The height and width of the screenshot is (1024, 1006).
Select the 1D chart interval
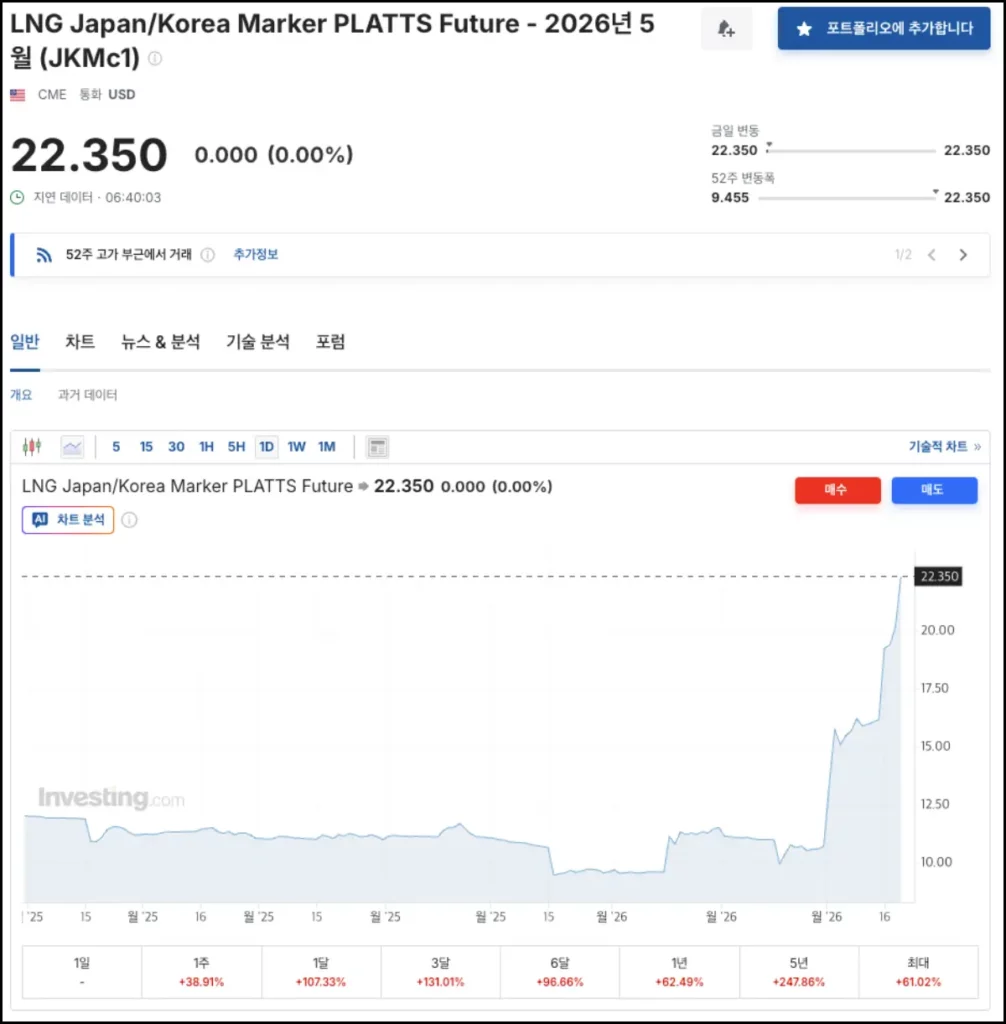[x=266, y=447]
